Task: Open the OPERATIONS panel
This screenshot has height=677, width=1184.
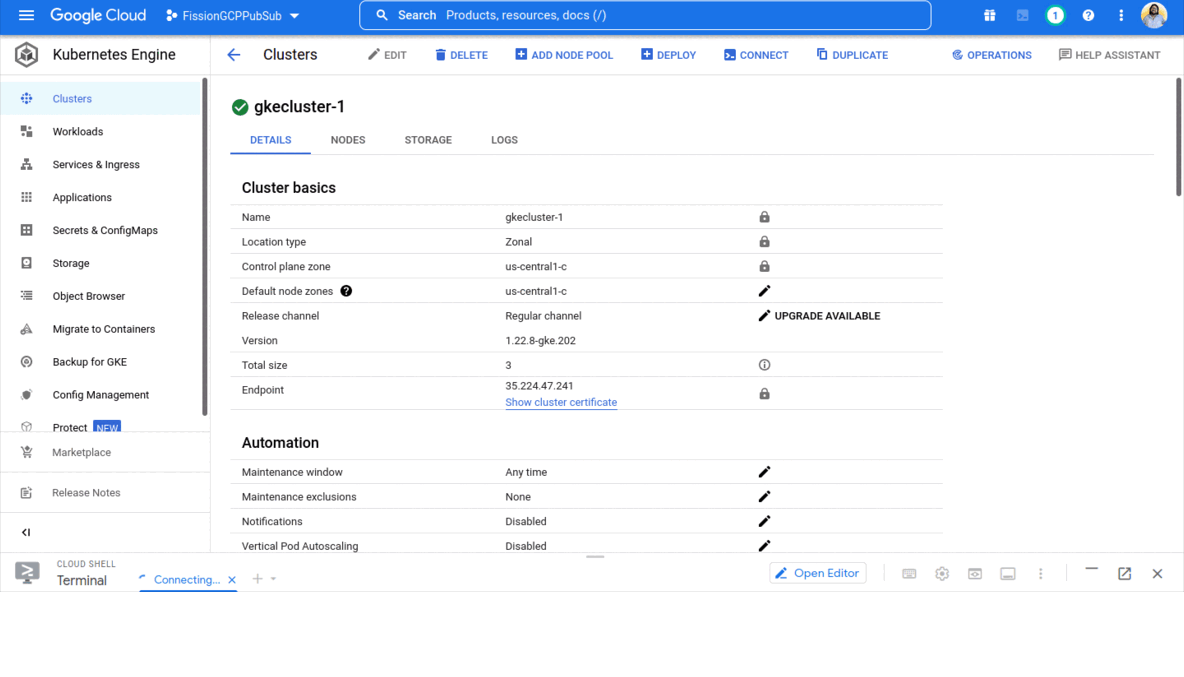Action: pyautogui.click(x=991, y=55)
